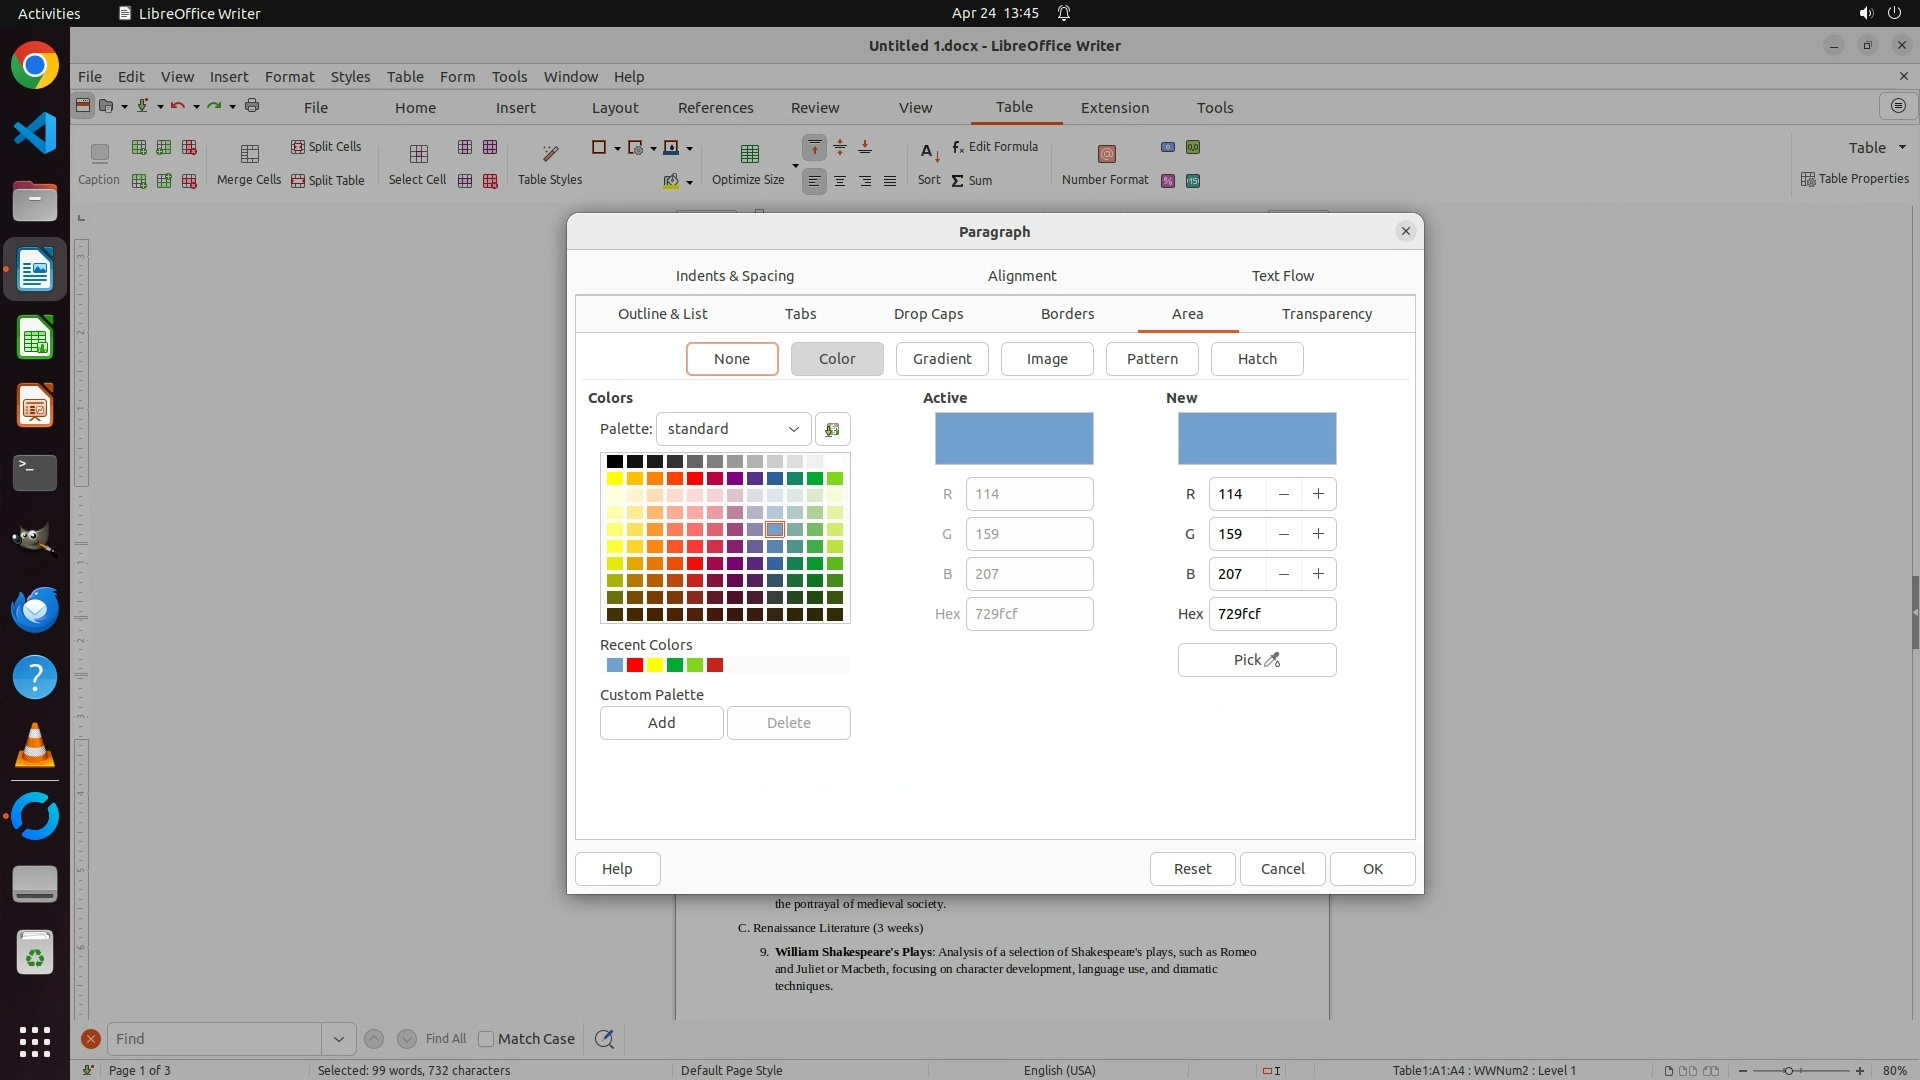Pick the red swatch in Recent Colors
The image size is (1920, 1080).
click(x=635, y=666)
